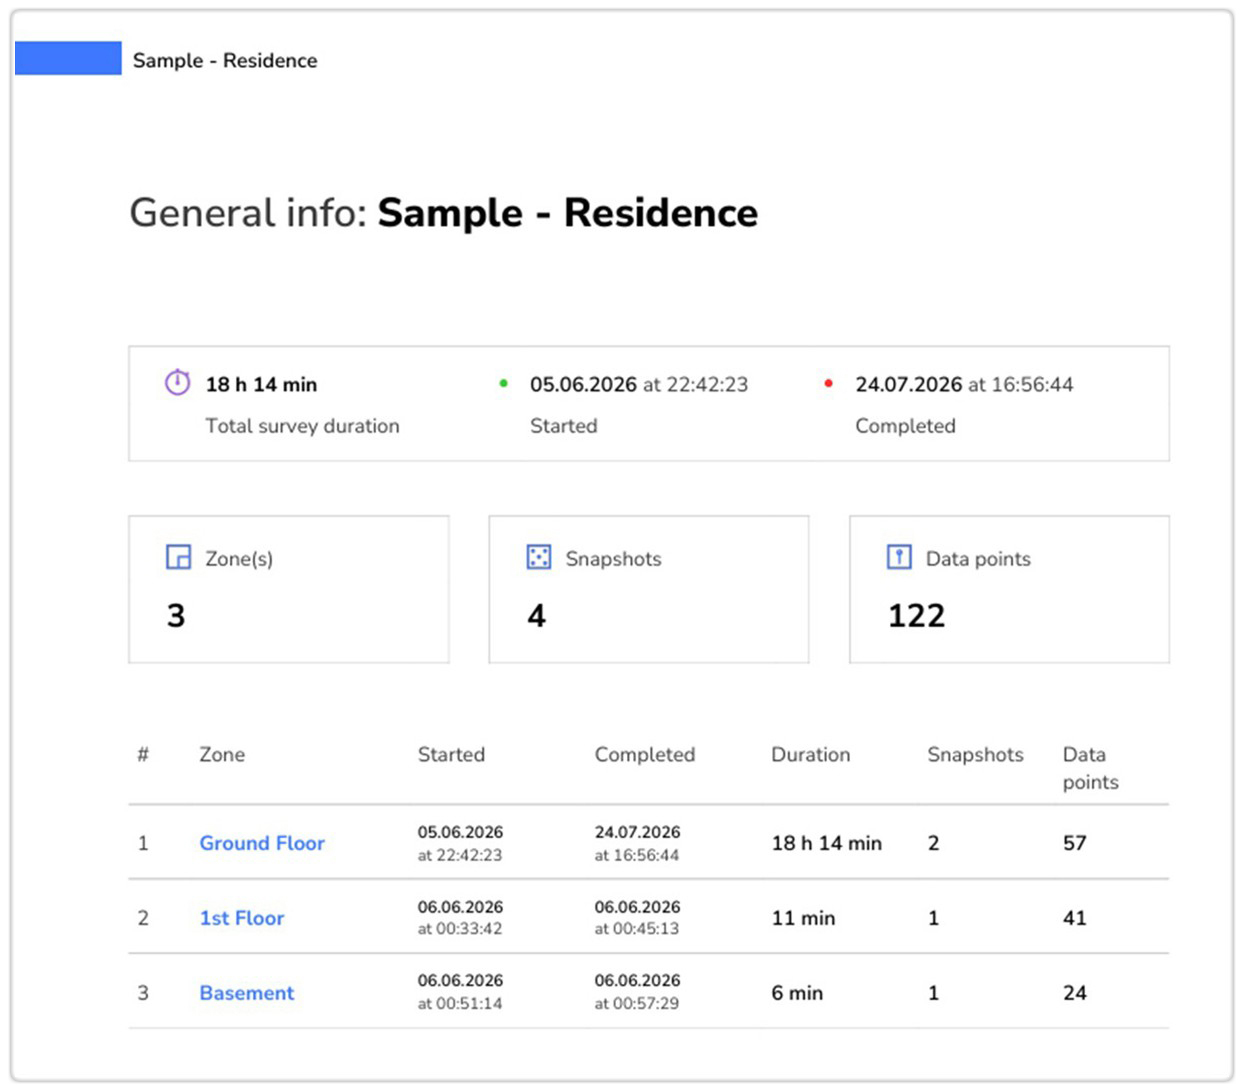Open the 1st Floor zone link

click(242, 918)
